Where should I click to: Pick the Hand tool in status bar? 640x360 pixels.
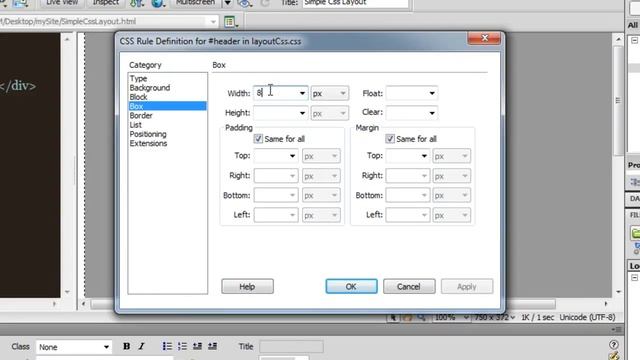tap(407, 317)
